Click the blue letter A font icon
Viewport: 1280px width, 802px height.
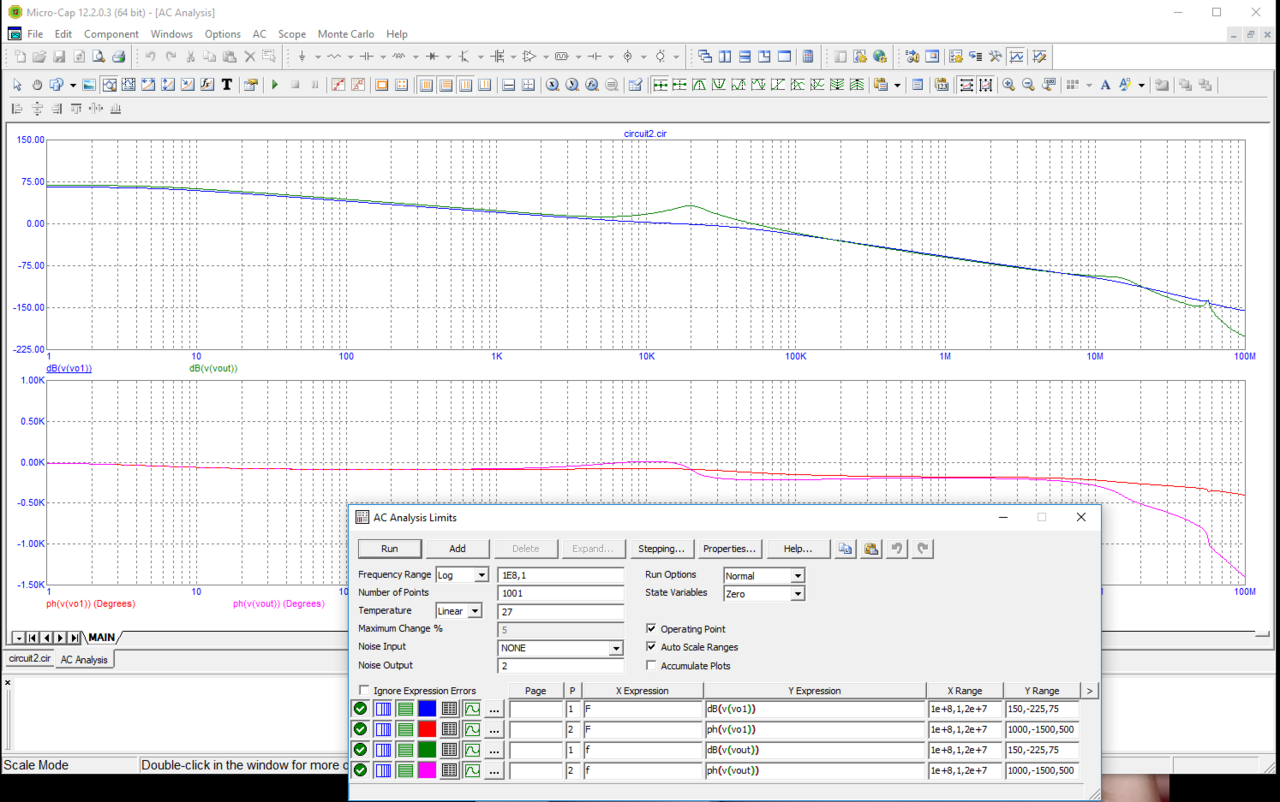tap(1105, 85)
